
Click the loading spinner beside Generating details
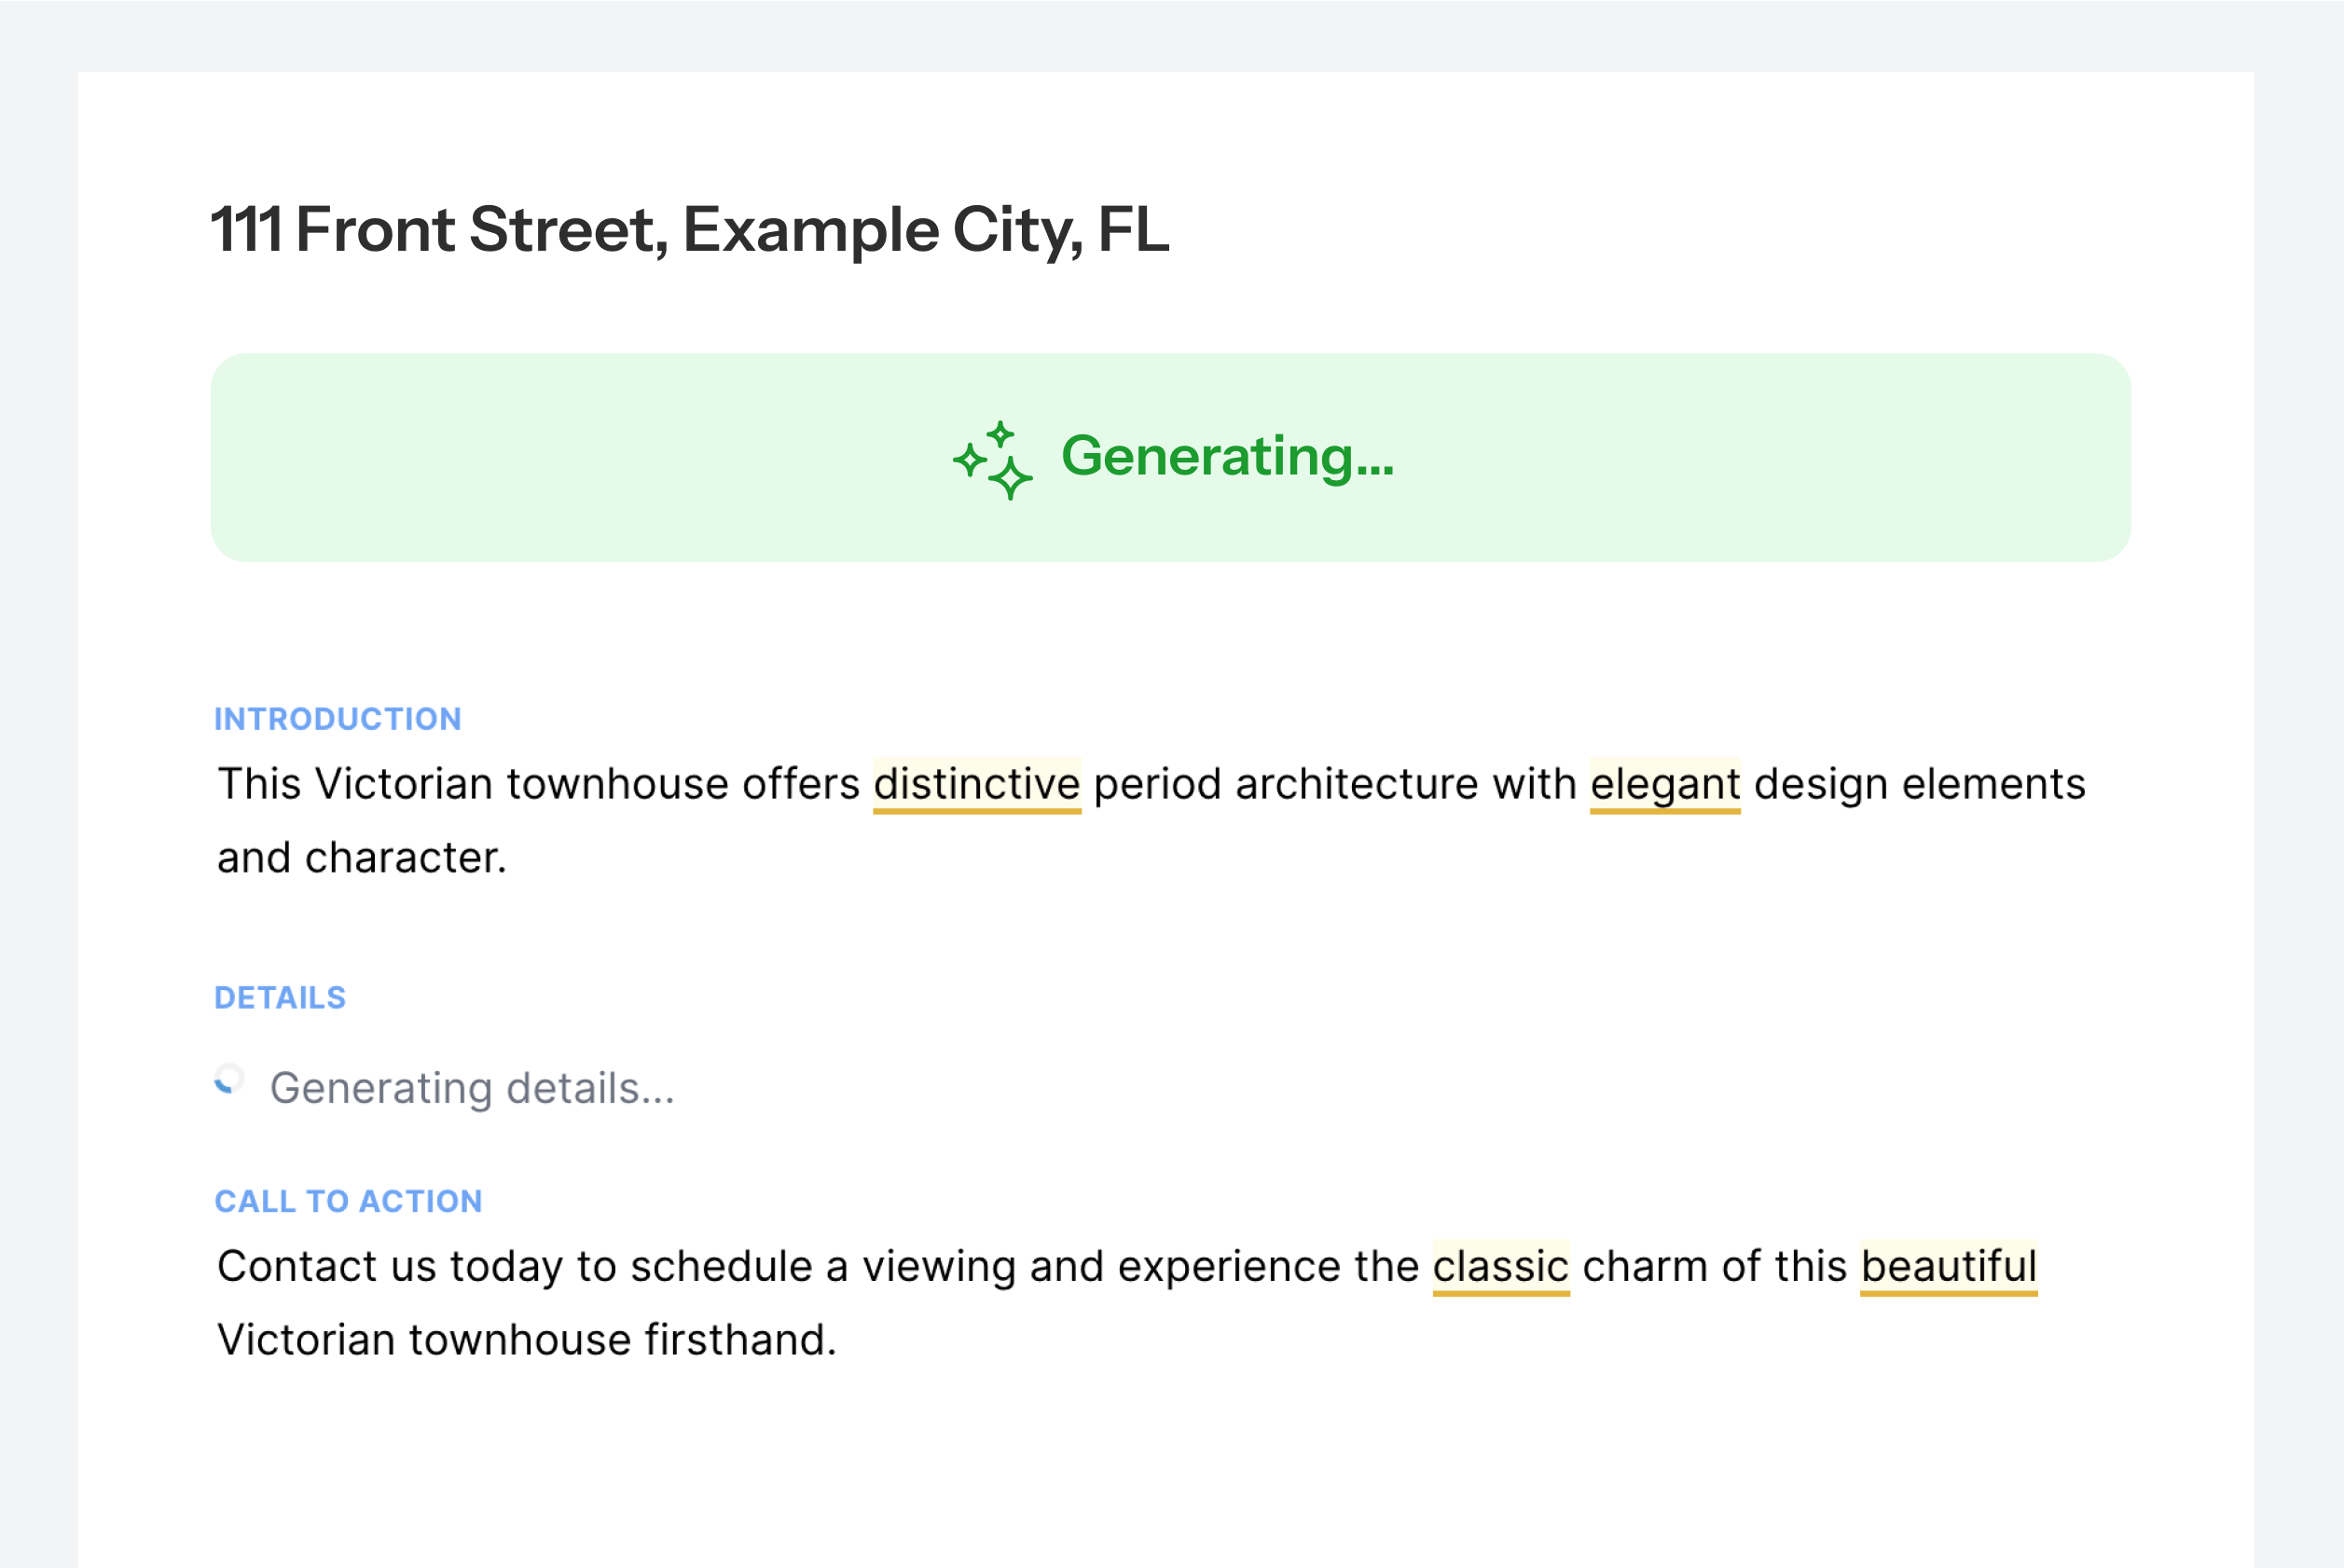(229, 1081)
